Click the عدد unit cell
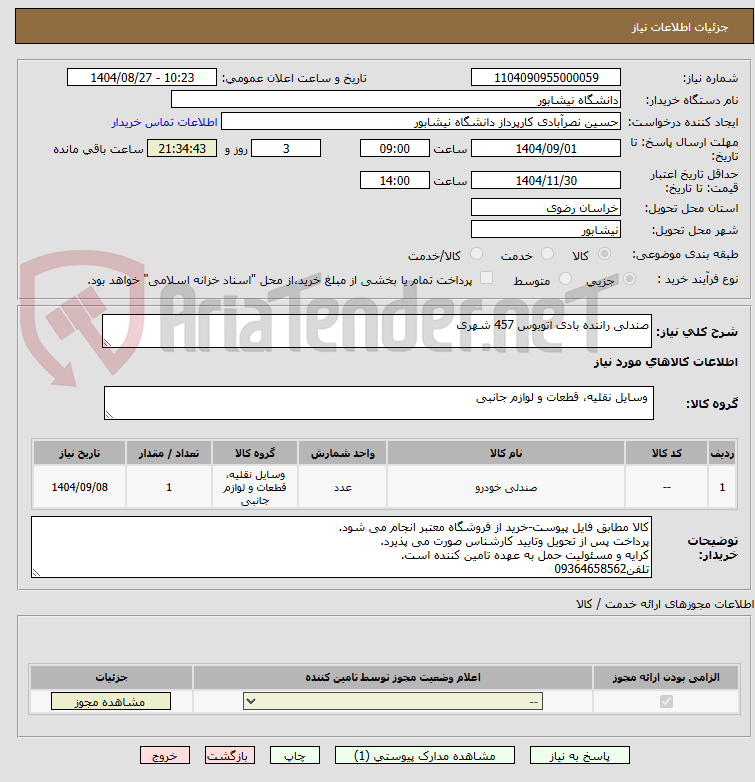 pos(343,487)
